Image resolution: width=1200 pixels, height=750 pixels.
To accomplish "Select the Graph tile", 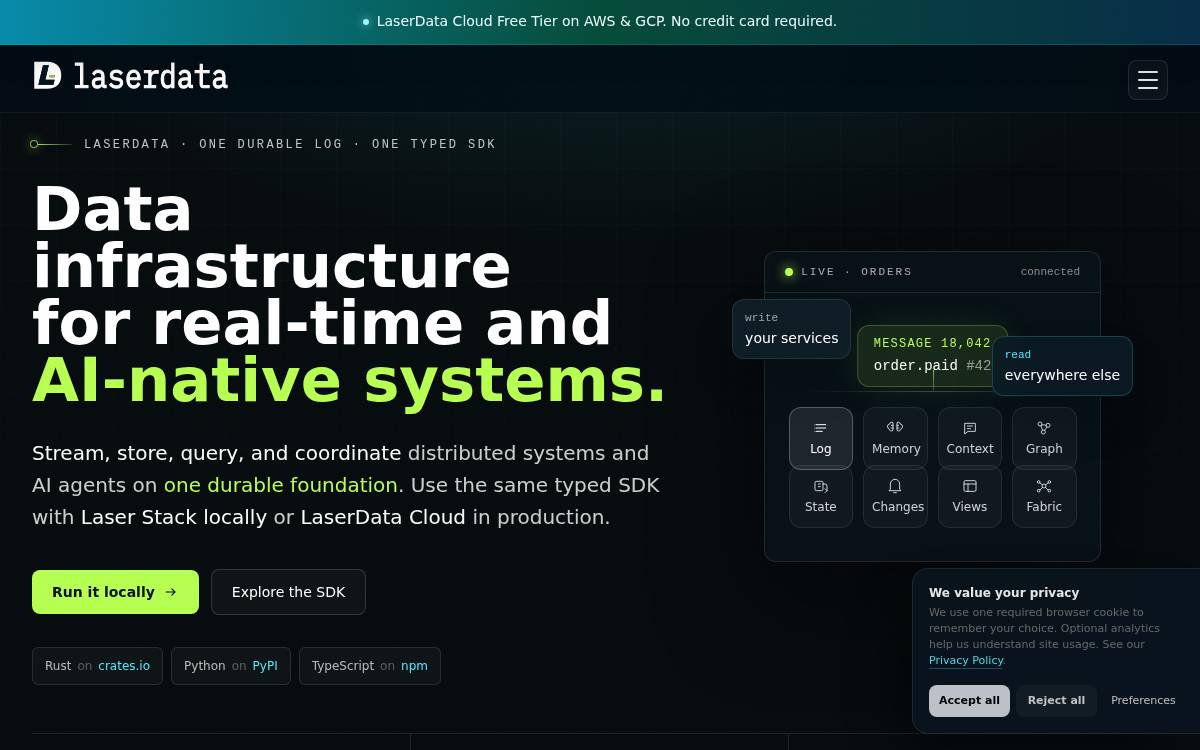I will pyautogui.click(x=1044, y=438).
